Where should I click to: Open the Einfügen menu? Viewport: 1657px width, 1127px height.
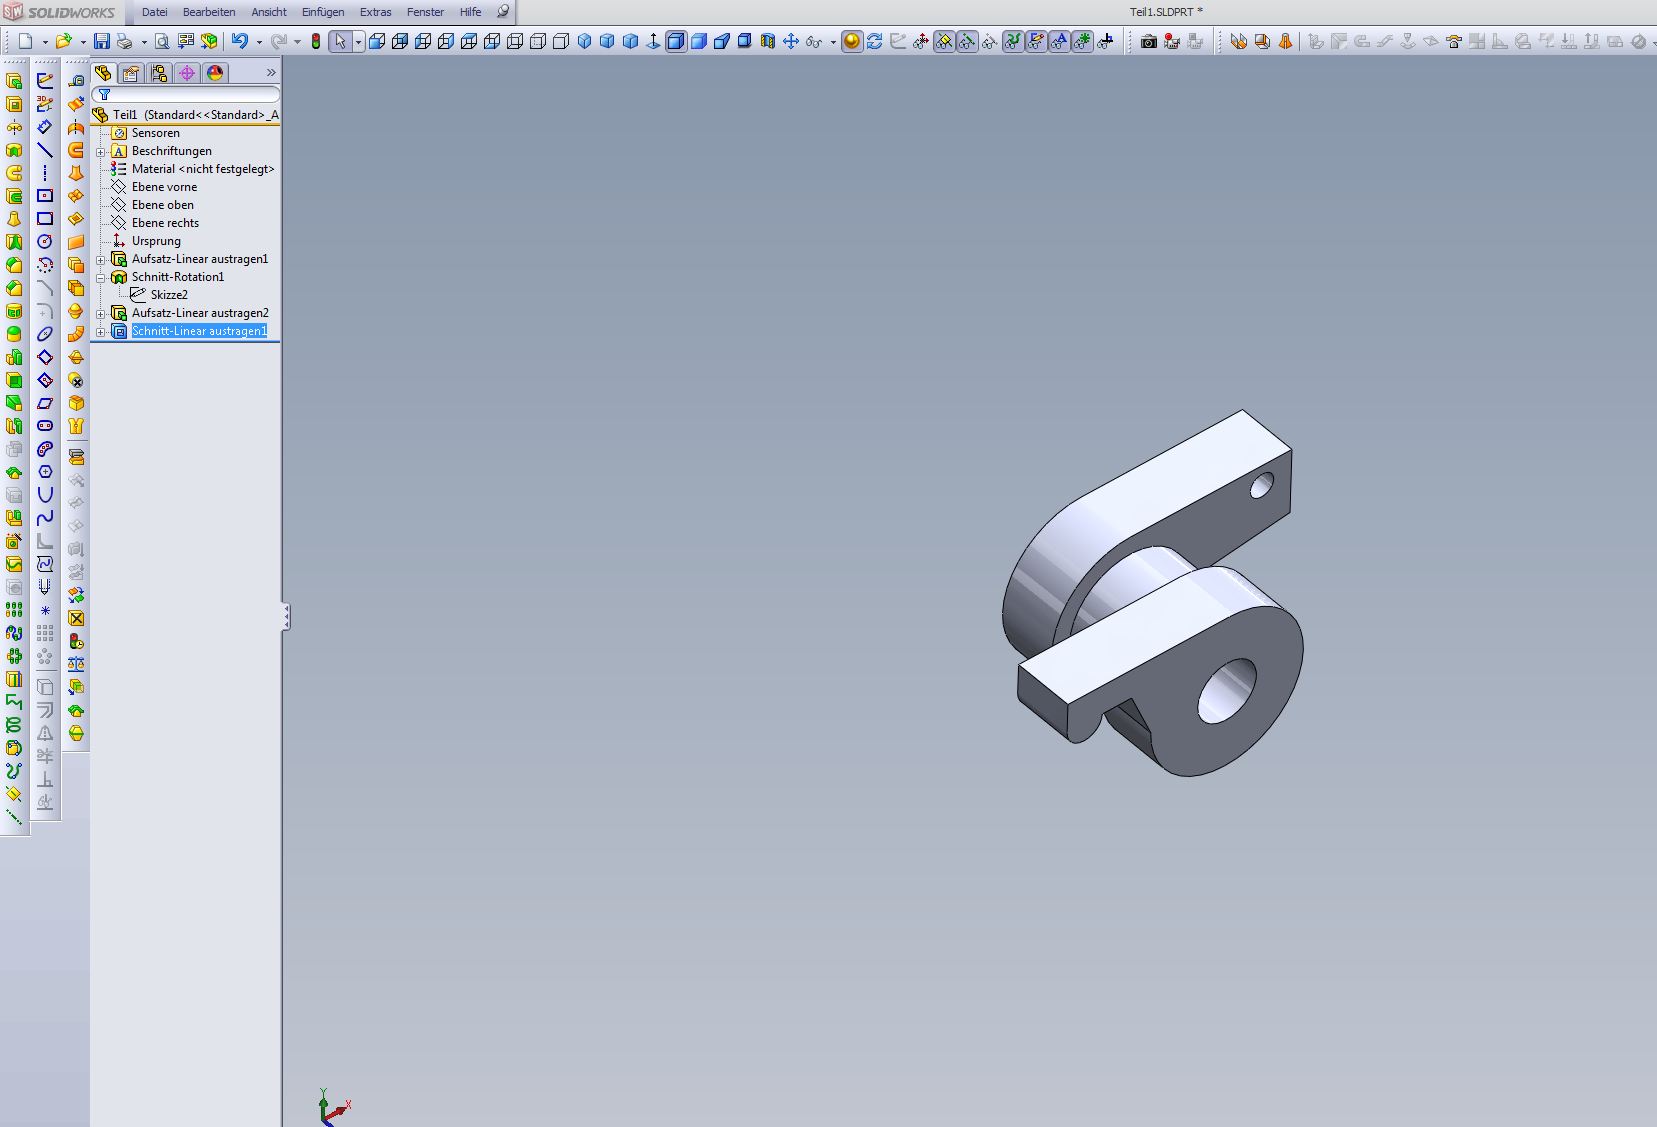pos(323,12)
